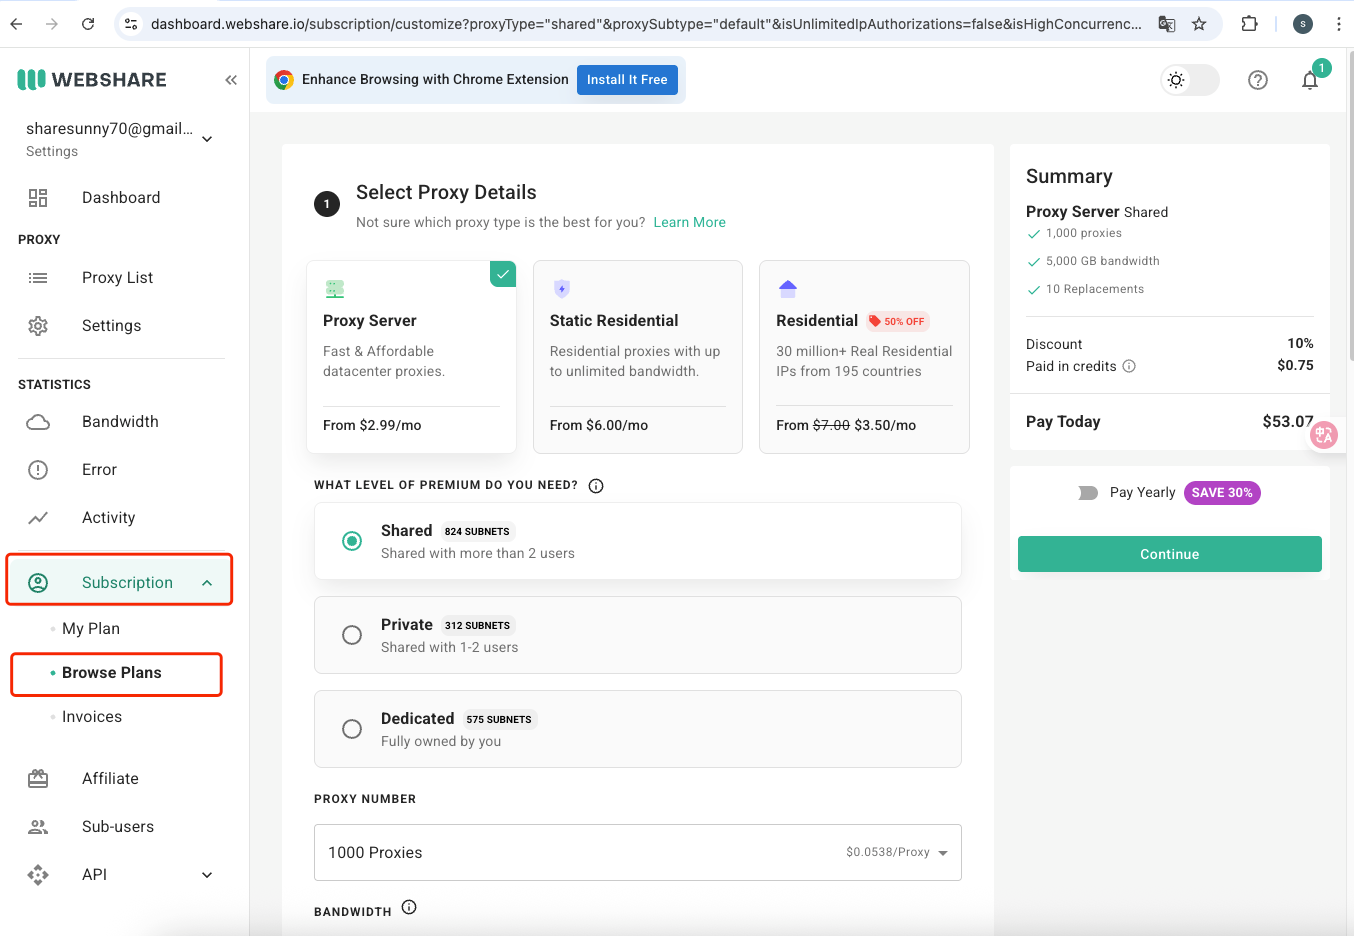This screenshot has width=1354, height=936.
Task: Collapse the sidebar with double chevron
Action: [231, 80]
